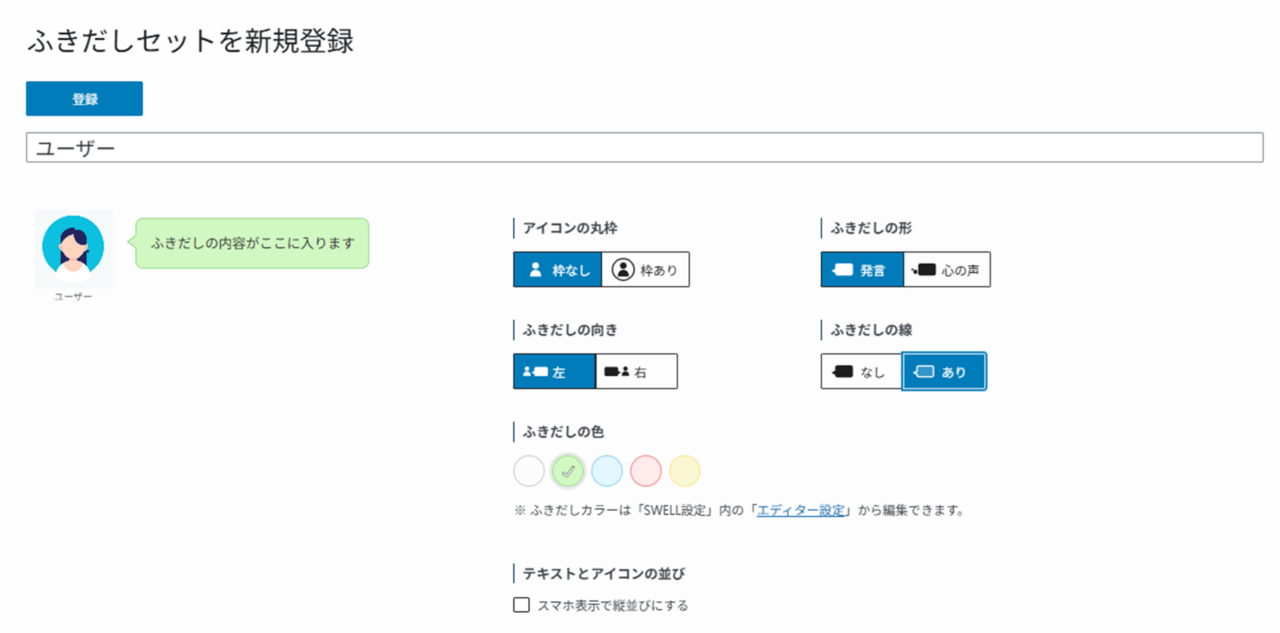1280x633 pixels.
Task: Set bubble direction to 左
Action: pos(554,372)
